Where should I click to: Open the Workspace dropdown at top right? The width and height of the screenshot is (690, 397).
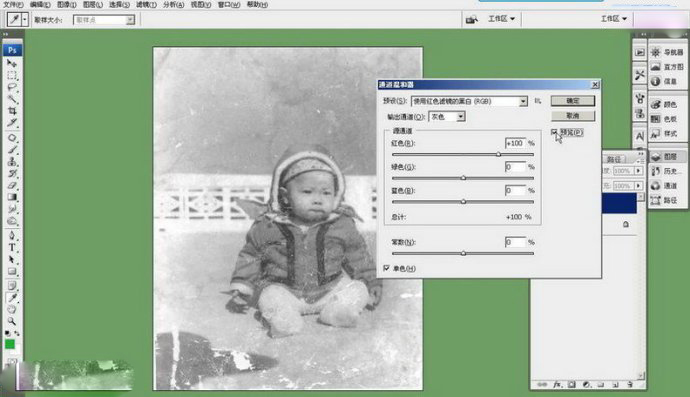[x=614, y=18]
